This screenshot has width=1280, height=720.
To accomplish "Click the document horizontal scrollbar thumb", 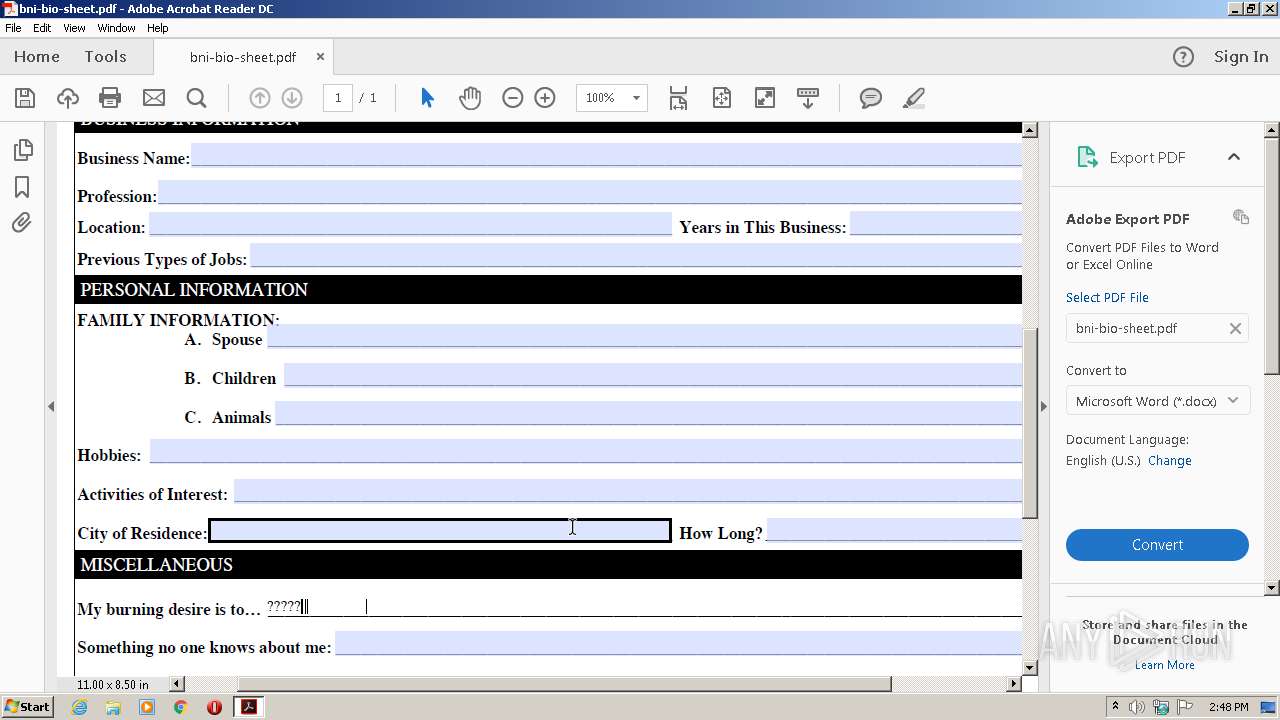I will [x=564, y=684].
